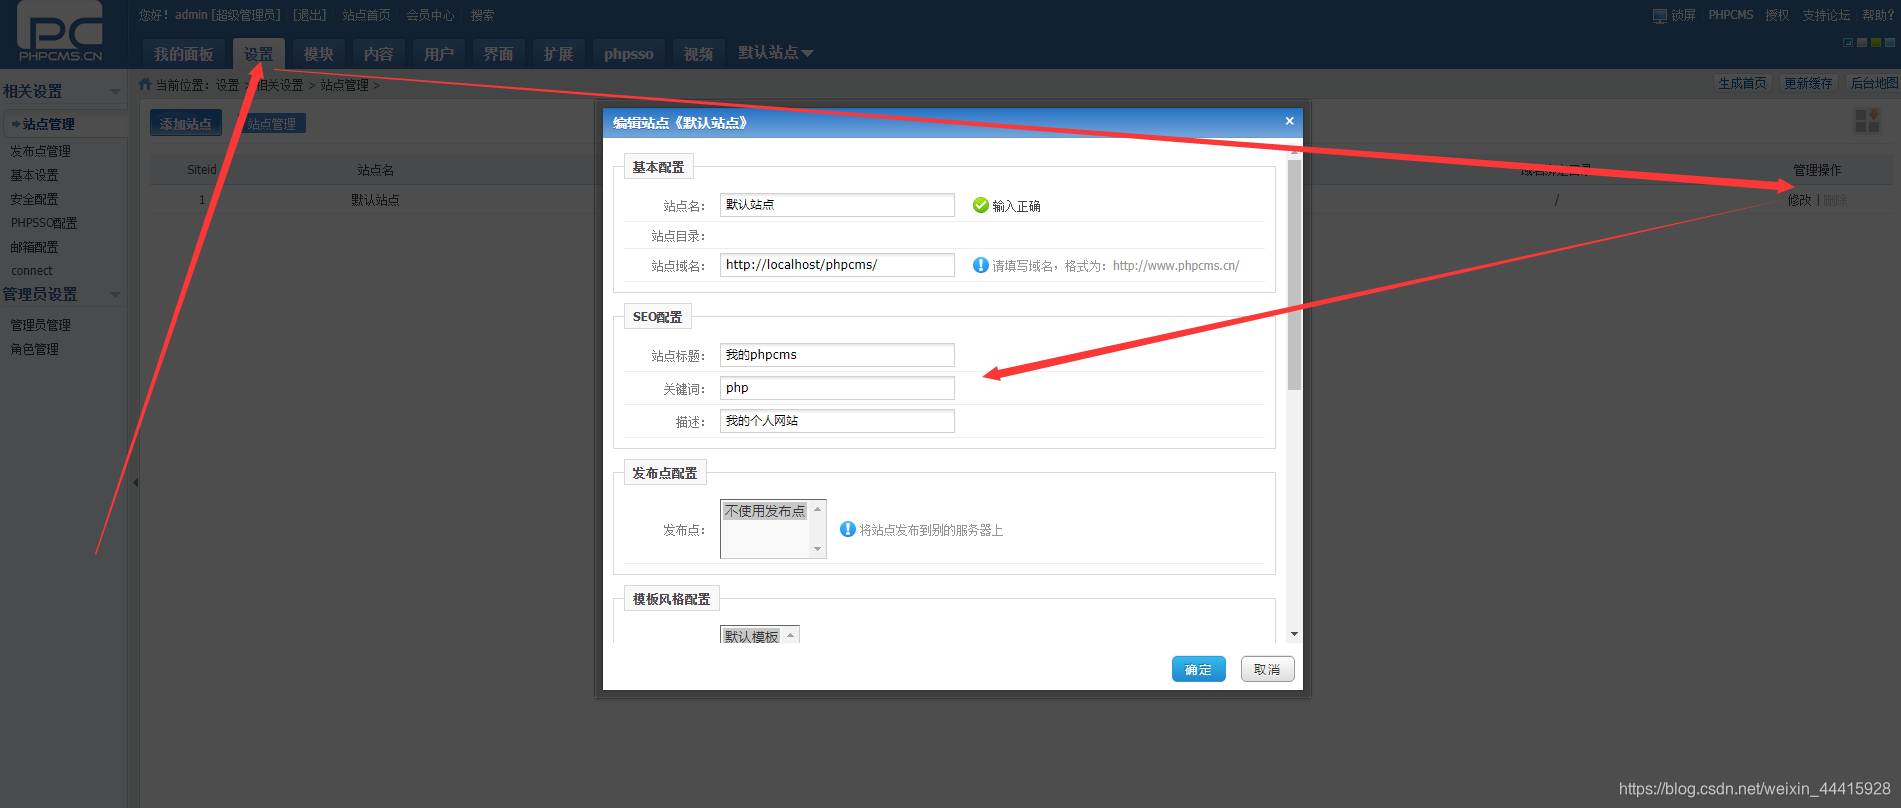
Task: Select 发布点管理 in the sidebar
Action: 40,151
